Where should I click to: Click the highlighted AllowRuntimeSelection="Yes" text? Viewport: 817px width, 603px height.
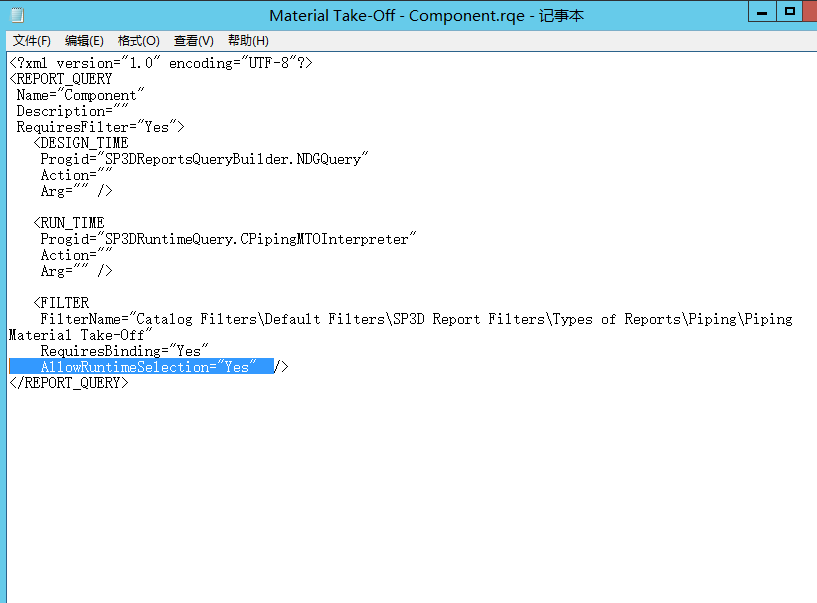click(x=148, y=367)
